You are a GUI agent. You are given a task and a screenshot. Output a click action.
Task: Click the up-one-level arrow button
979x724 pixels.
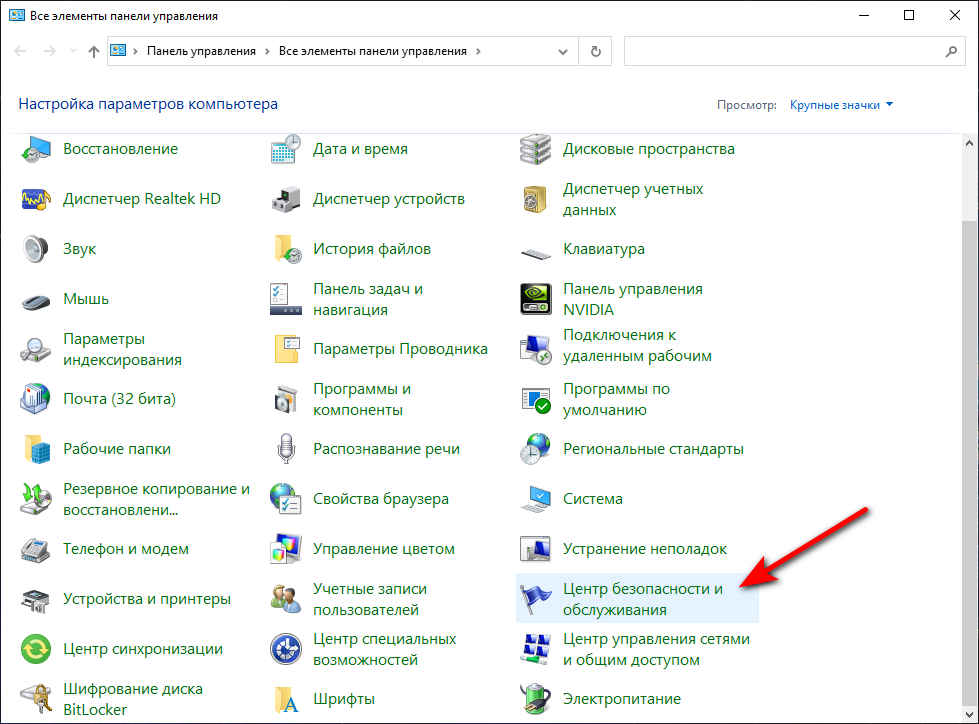tap(94, 51)
